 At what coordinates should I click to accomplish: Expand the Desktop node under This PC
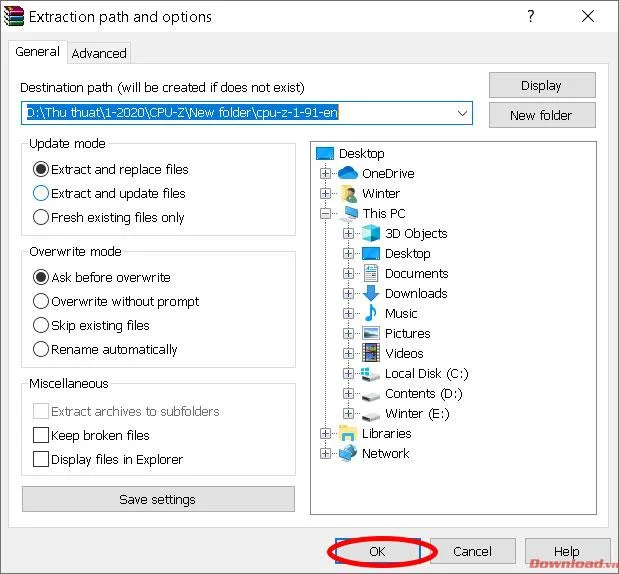348,253
